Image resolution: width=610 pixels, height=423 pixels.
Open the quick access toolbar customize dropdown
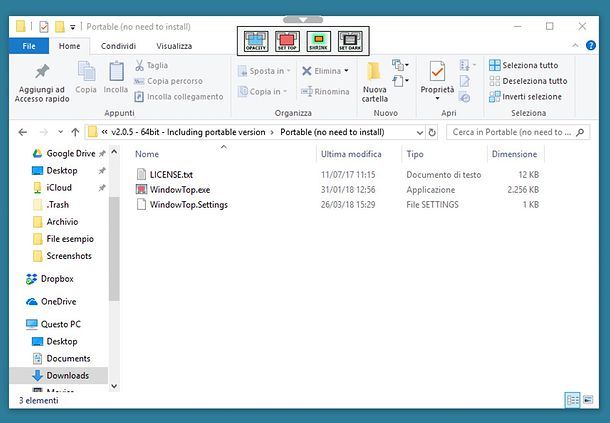click(x=72, y=27)
